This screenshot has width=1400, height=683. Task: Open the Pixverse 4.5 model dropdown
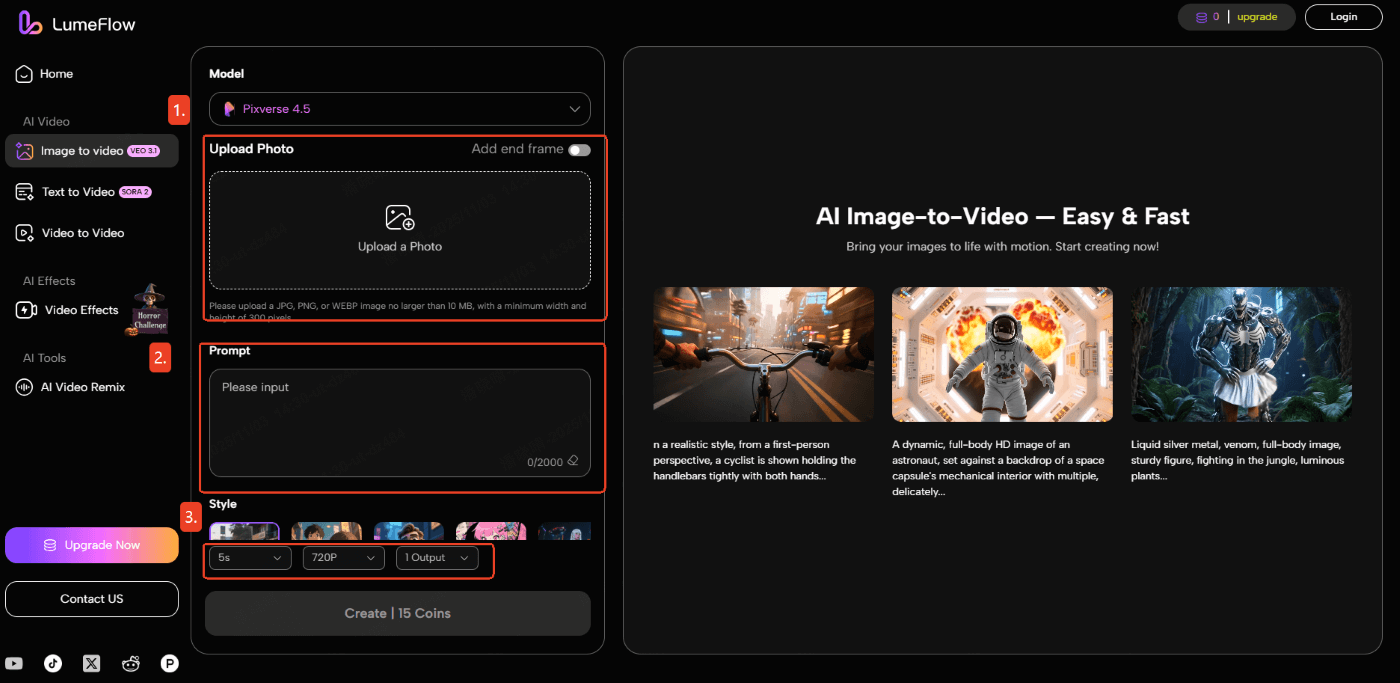(x=399, y=109)
